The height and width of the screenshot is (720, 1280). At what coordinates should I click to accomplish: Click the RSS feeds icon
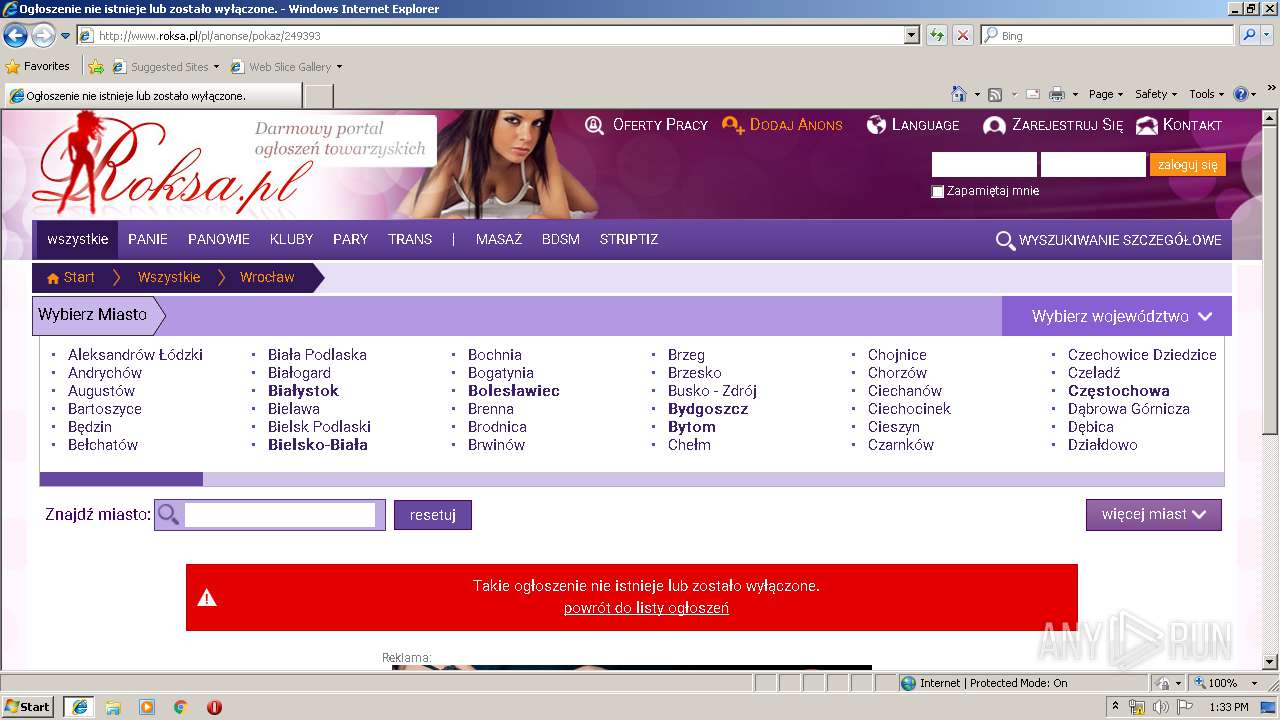(995, 94)
